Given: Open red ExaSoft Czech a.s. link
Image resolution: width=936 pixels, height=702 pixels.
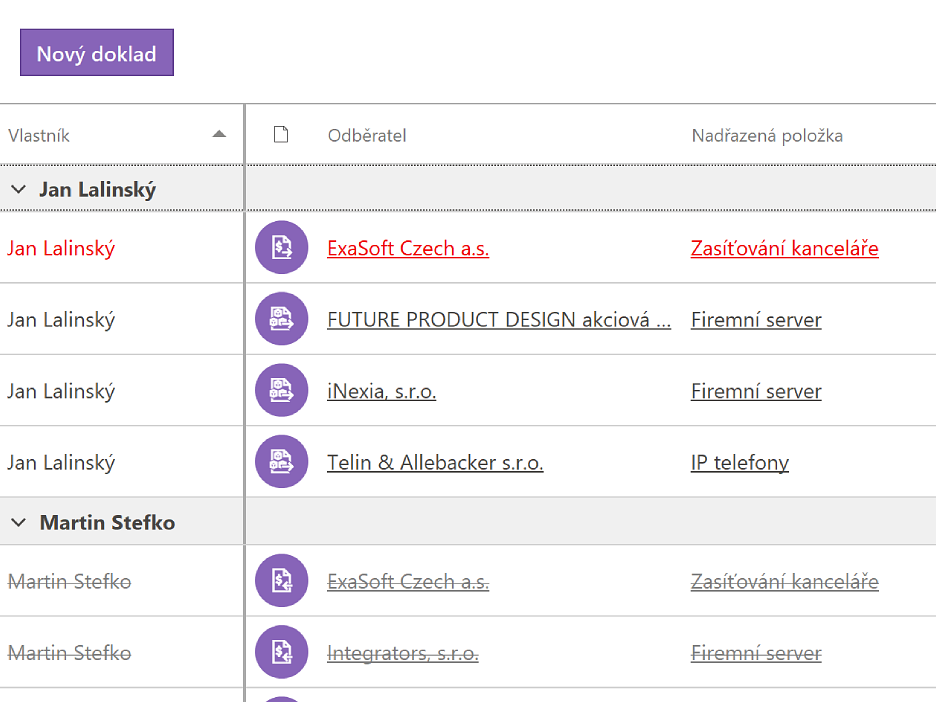Looking at the screenshot, I should coord(408,248).
